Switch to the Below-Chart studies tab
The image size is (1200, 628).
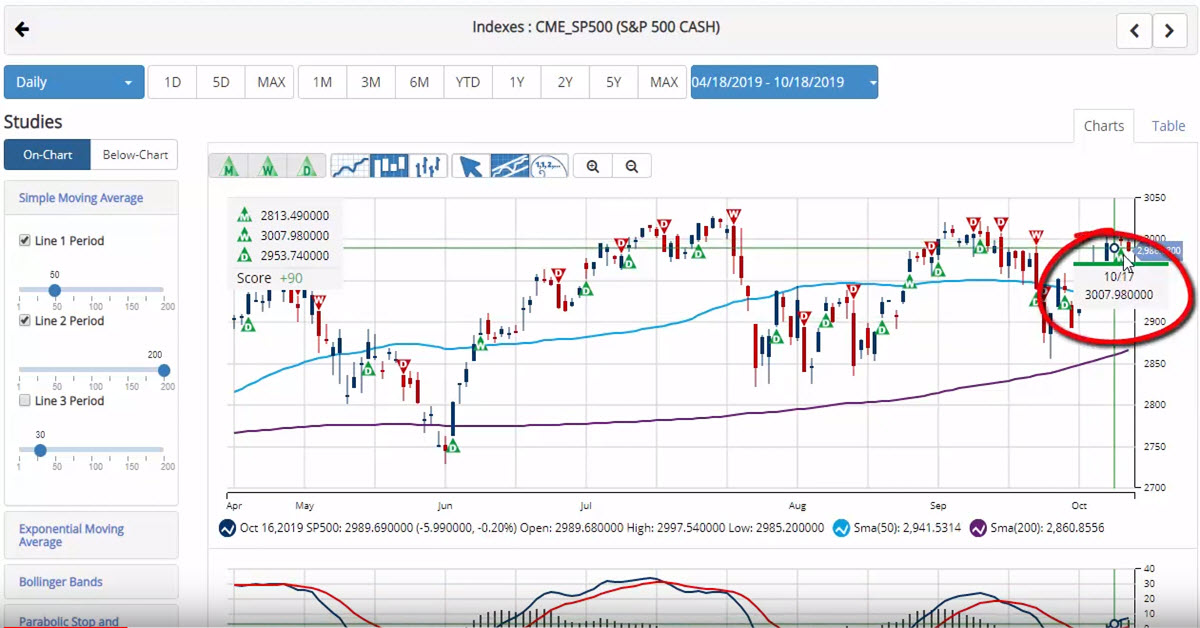(135, 155)
